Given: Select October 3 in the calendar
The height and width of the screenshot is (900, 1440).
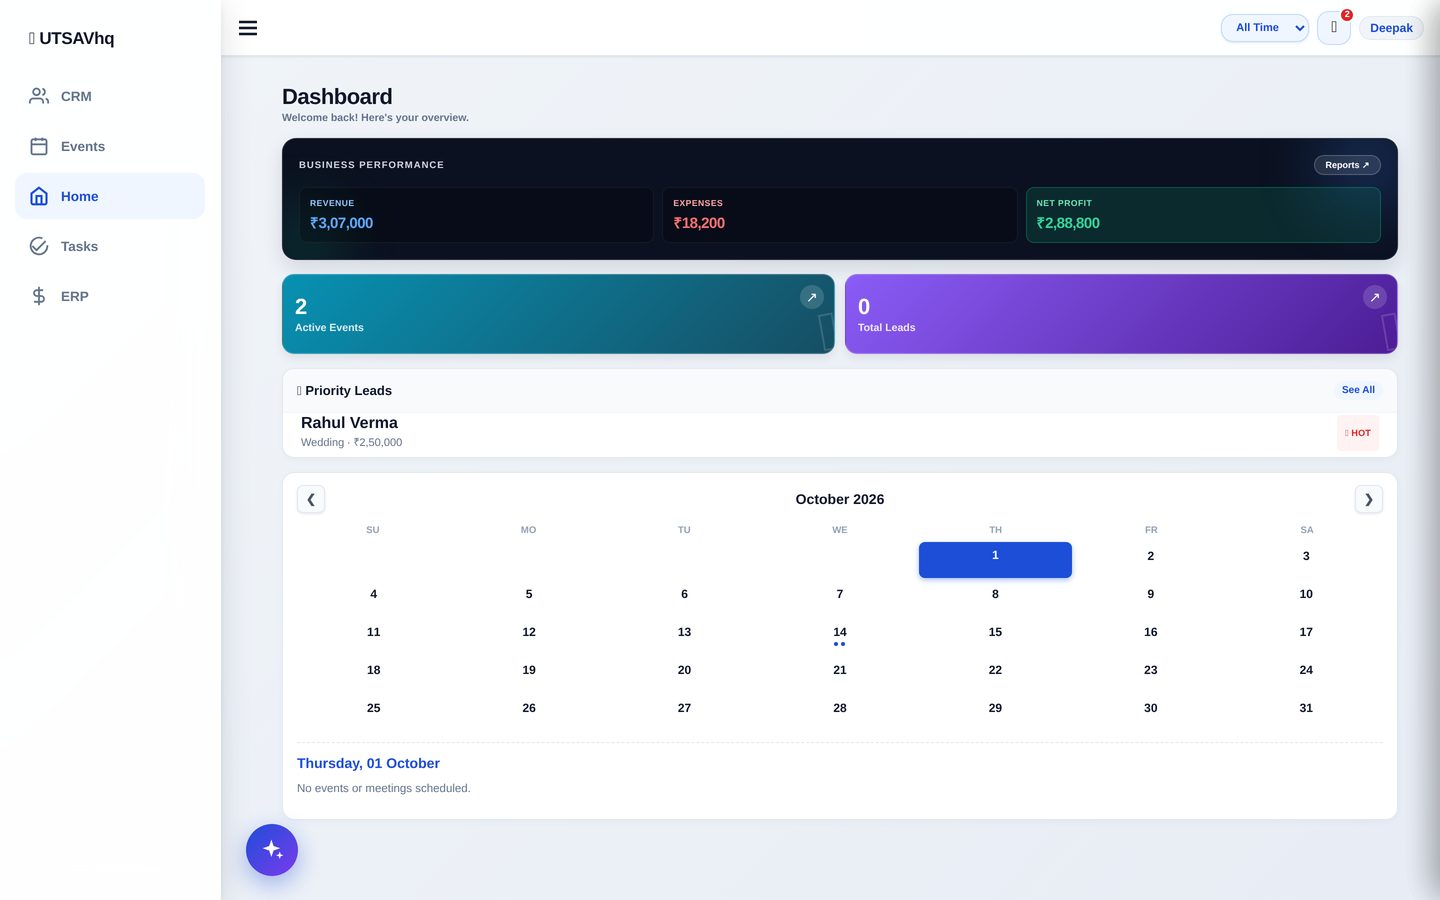Looking at the screenshot, I should coord(1306,556).
